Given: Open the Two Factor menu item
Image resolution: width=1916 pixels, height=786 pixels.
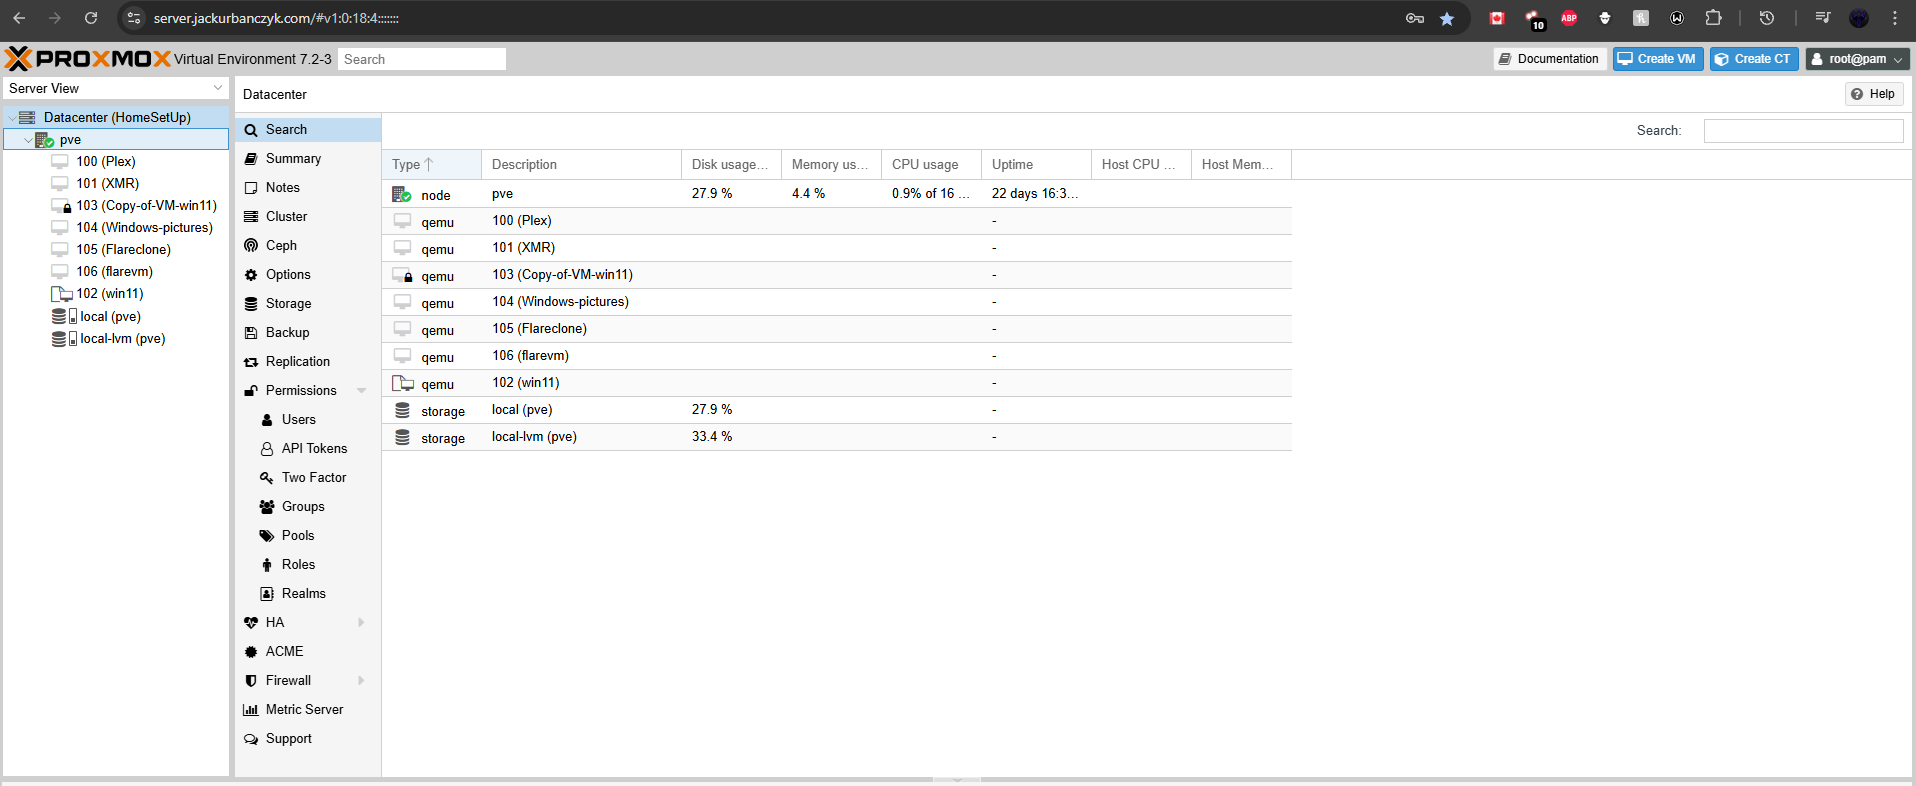Looking at the screenshot, I should pos(313,478).
